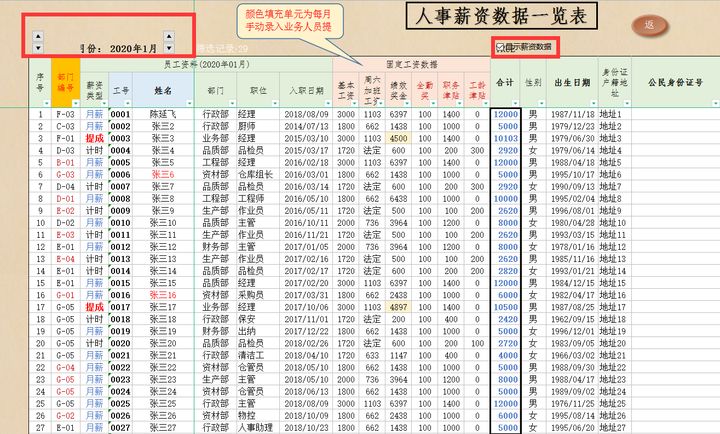Viewport: 720px width, 434px height.
Task: Open the 部门编号 column filter dropdown
Action: pos(76,103)
